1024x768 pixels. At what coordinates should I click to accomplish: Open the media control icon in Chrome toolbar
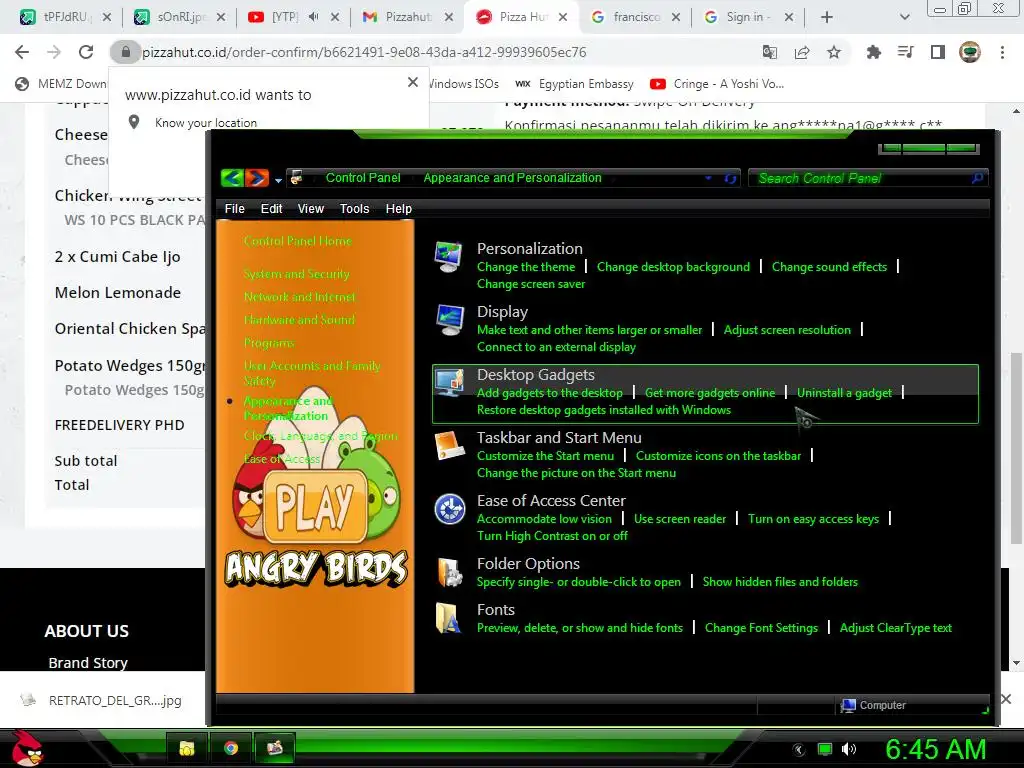(x=906, y=52)
